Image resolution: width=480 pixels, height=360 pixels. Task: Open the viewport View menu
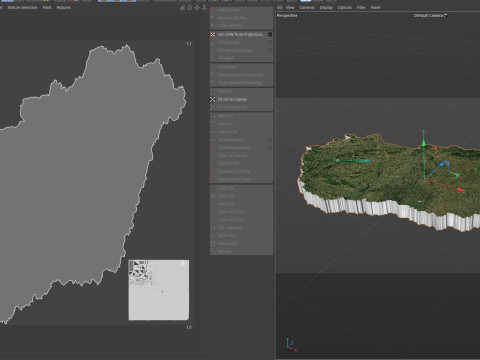coord(290,7)
